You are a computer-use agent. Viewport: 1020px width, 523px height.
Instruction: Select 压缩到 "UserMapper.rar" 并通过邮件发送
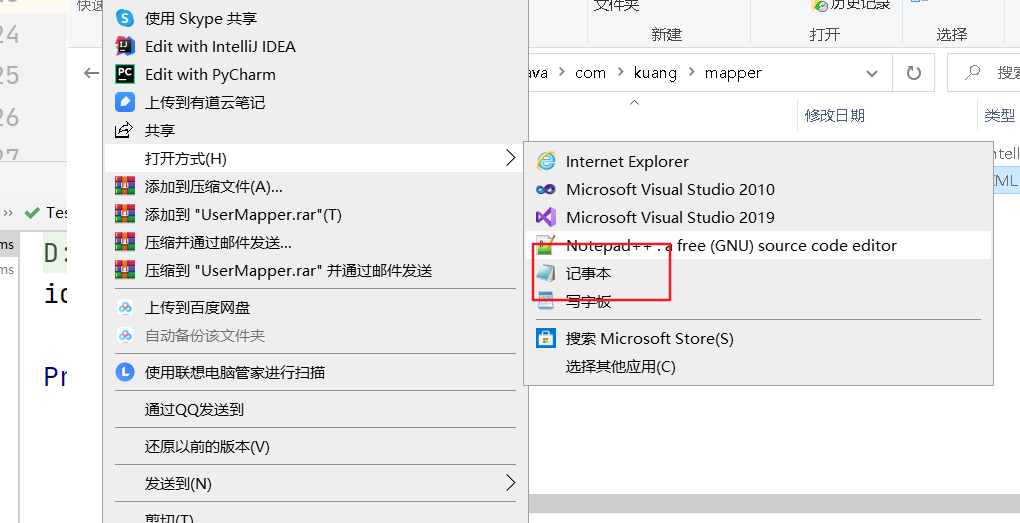pyautogui.click(x=315, y=270)
